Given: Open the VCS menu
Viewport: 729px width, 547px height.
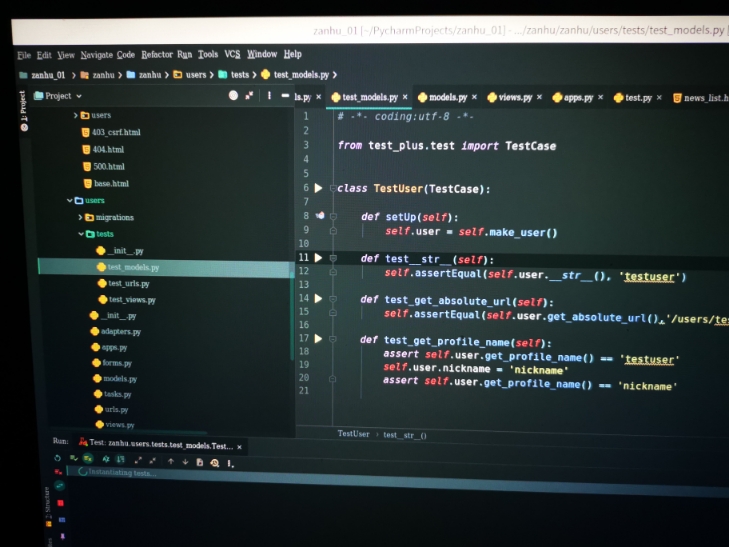Looking at the screenshot, I should (x=232, y=54).
